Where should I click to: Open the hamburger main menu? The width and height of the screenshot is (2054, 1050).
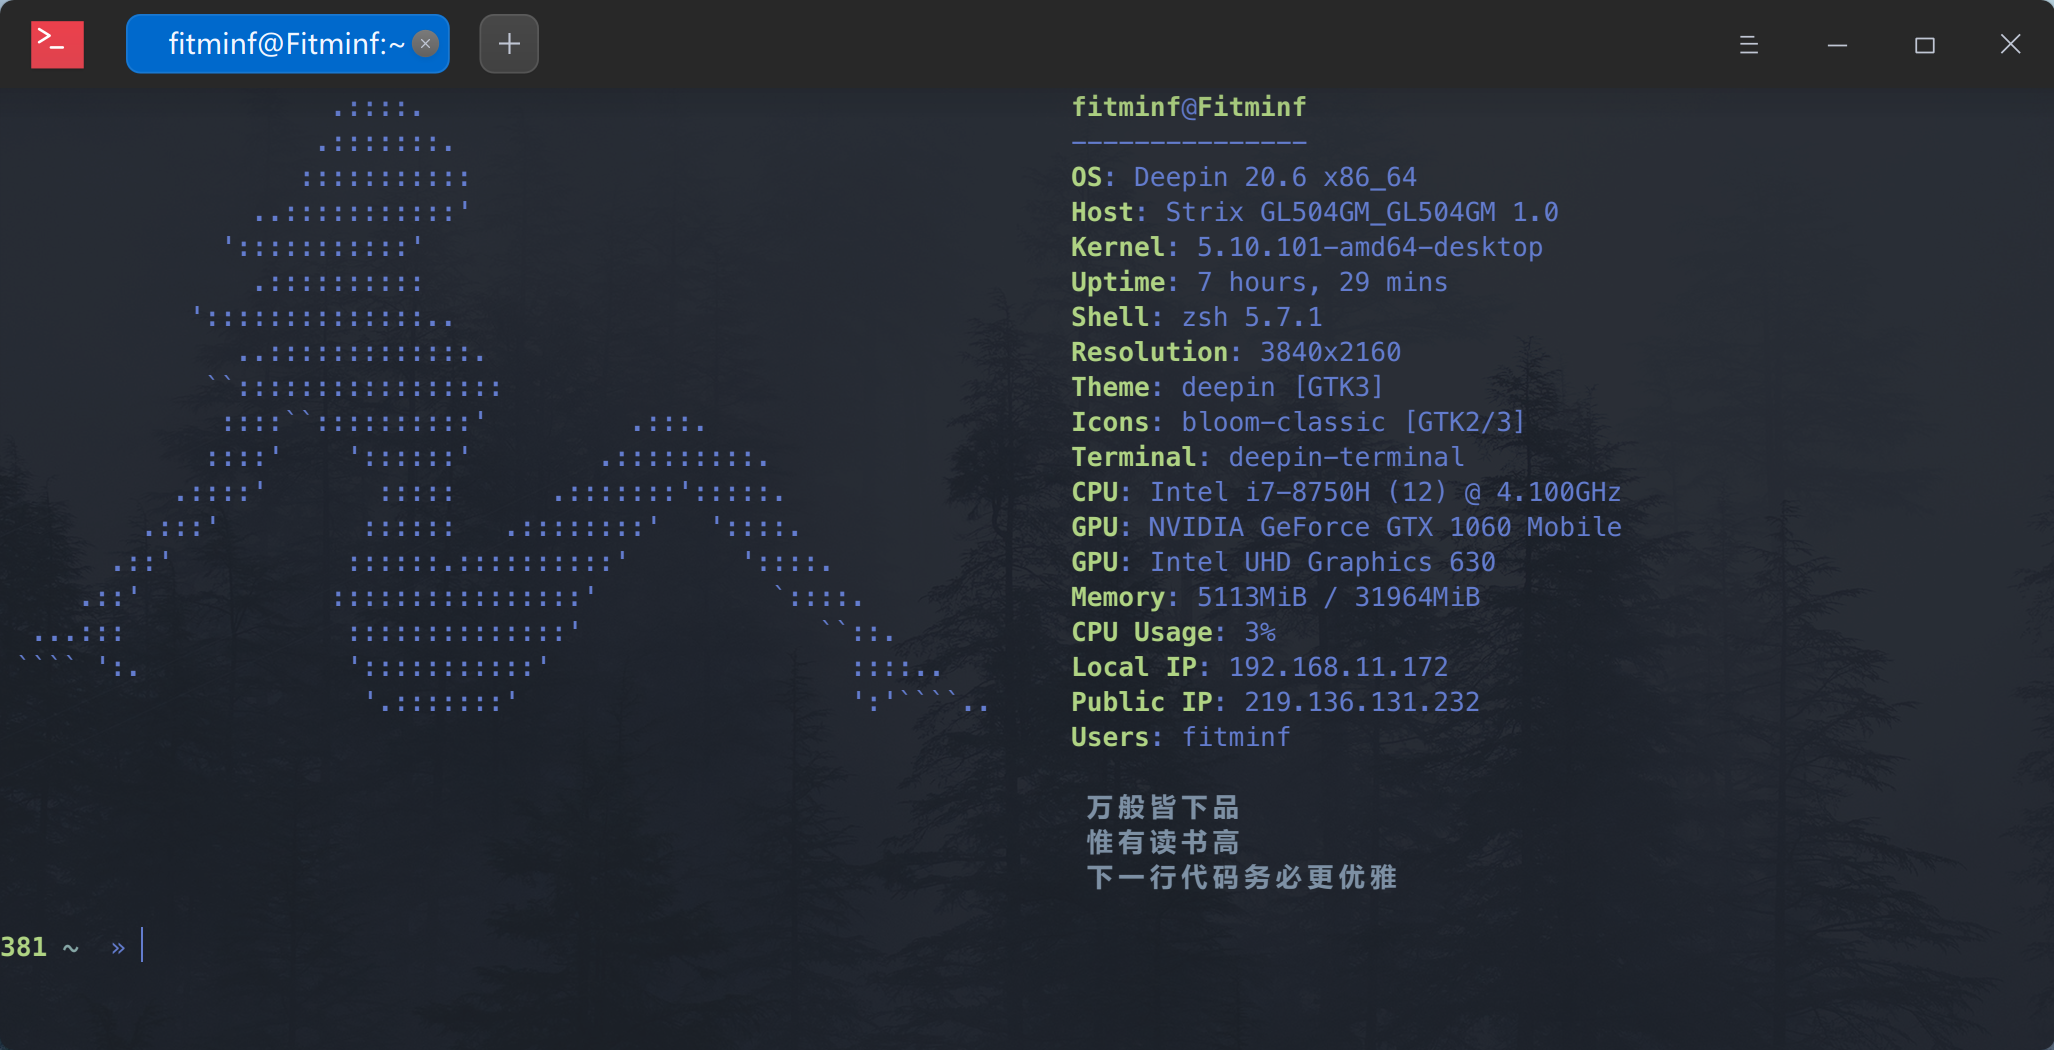[1748, 45]
